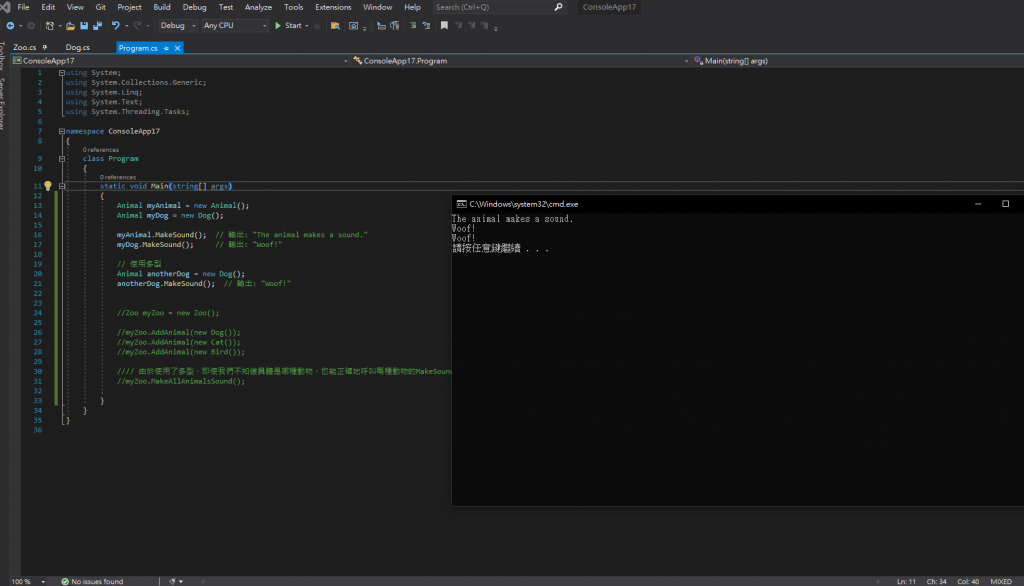
Task: Open the Main(string[] args) member dropdown
Action: click(857, 61)
